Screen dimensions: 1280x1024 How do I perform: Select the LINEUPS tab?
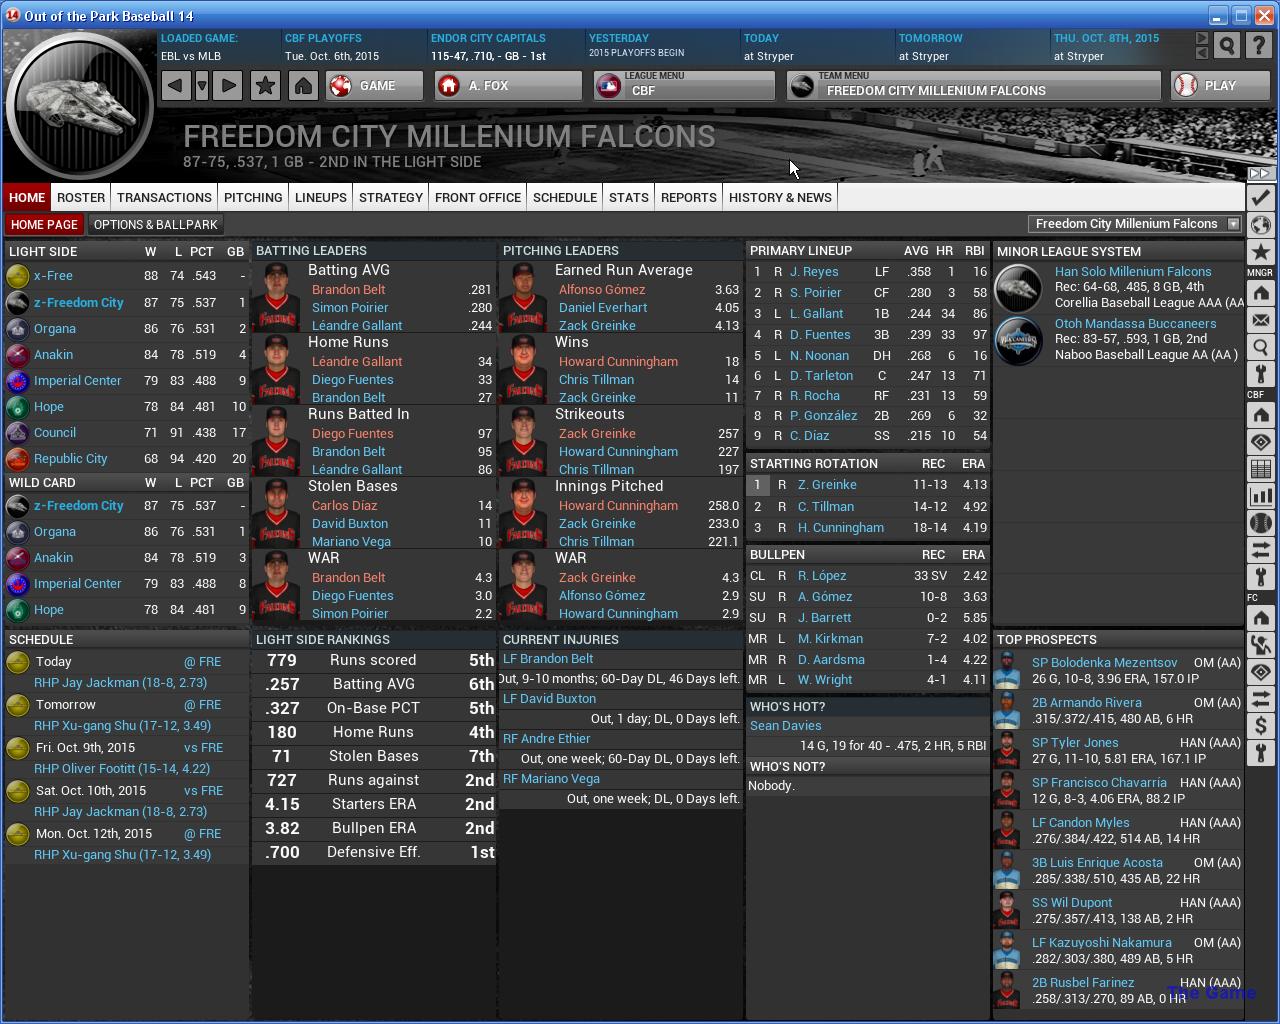[x=321, y=197]
